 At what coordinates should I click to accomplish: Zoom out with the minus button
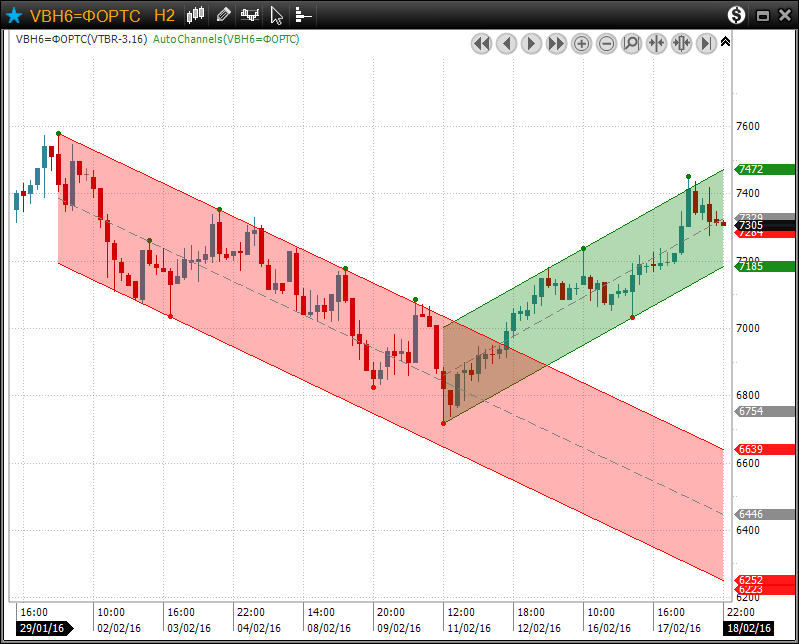607,43
